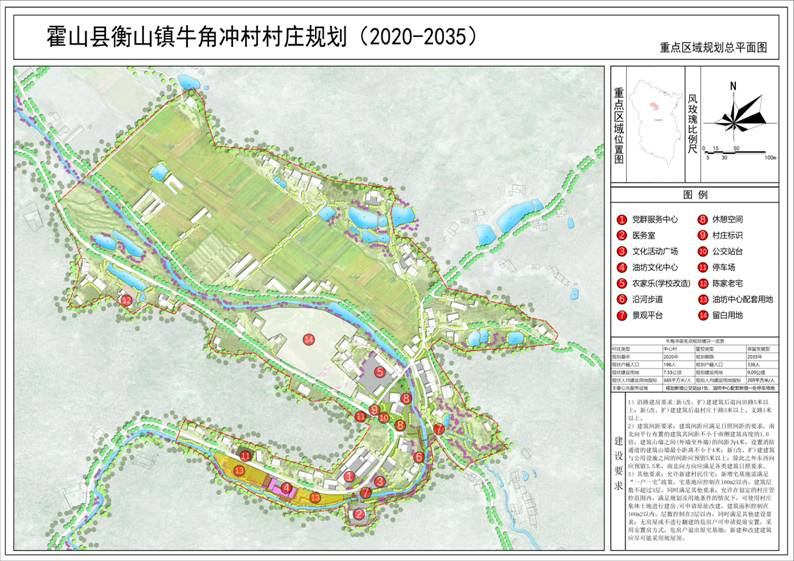Click legend icon 10 for 公交站台
The height and width of the screenshot is (561, 794).
click(704, 251)
